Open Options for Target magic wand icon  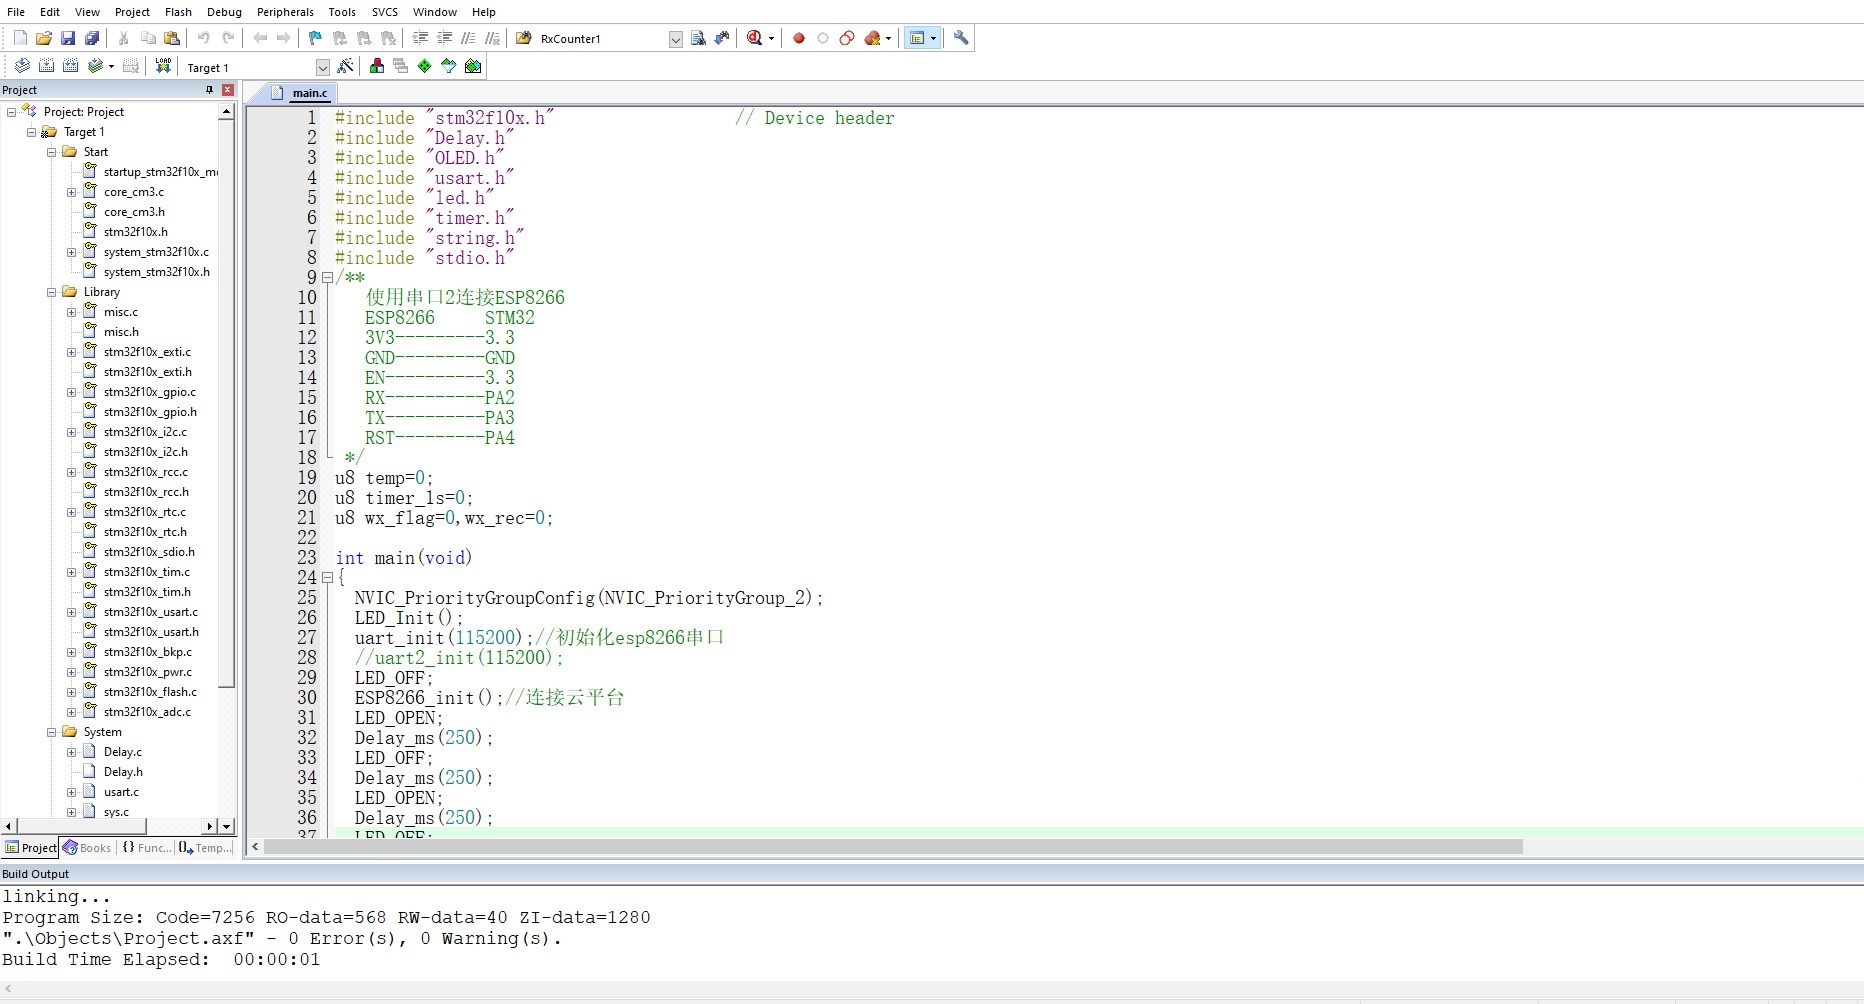click(346, 66)
